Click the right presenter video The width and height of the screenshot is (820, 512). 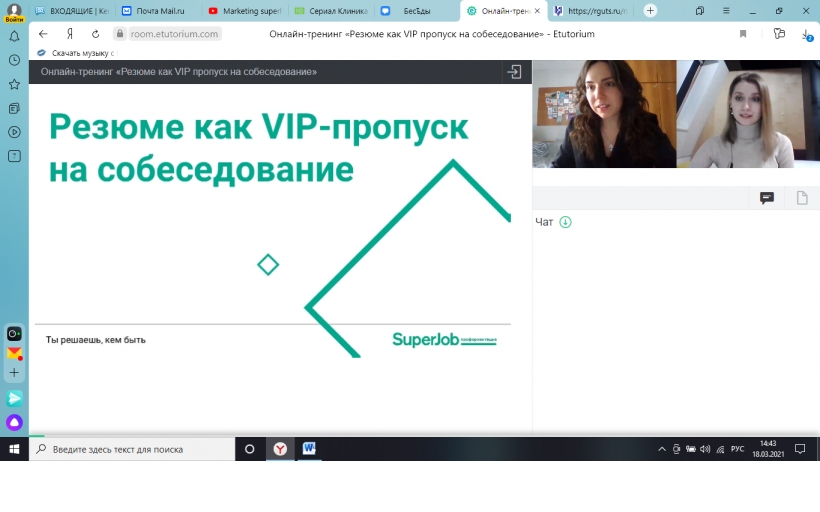click(x=748, y=114)
